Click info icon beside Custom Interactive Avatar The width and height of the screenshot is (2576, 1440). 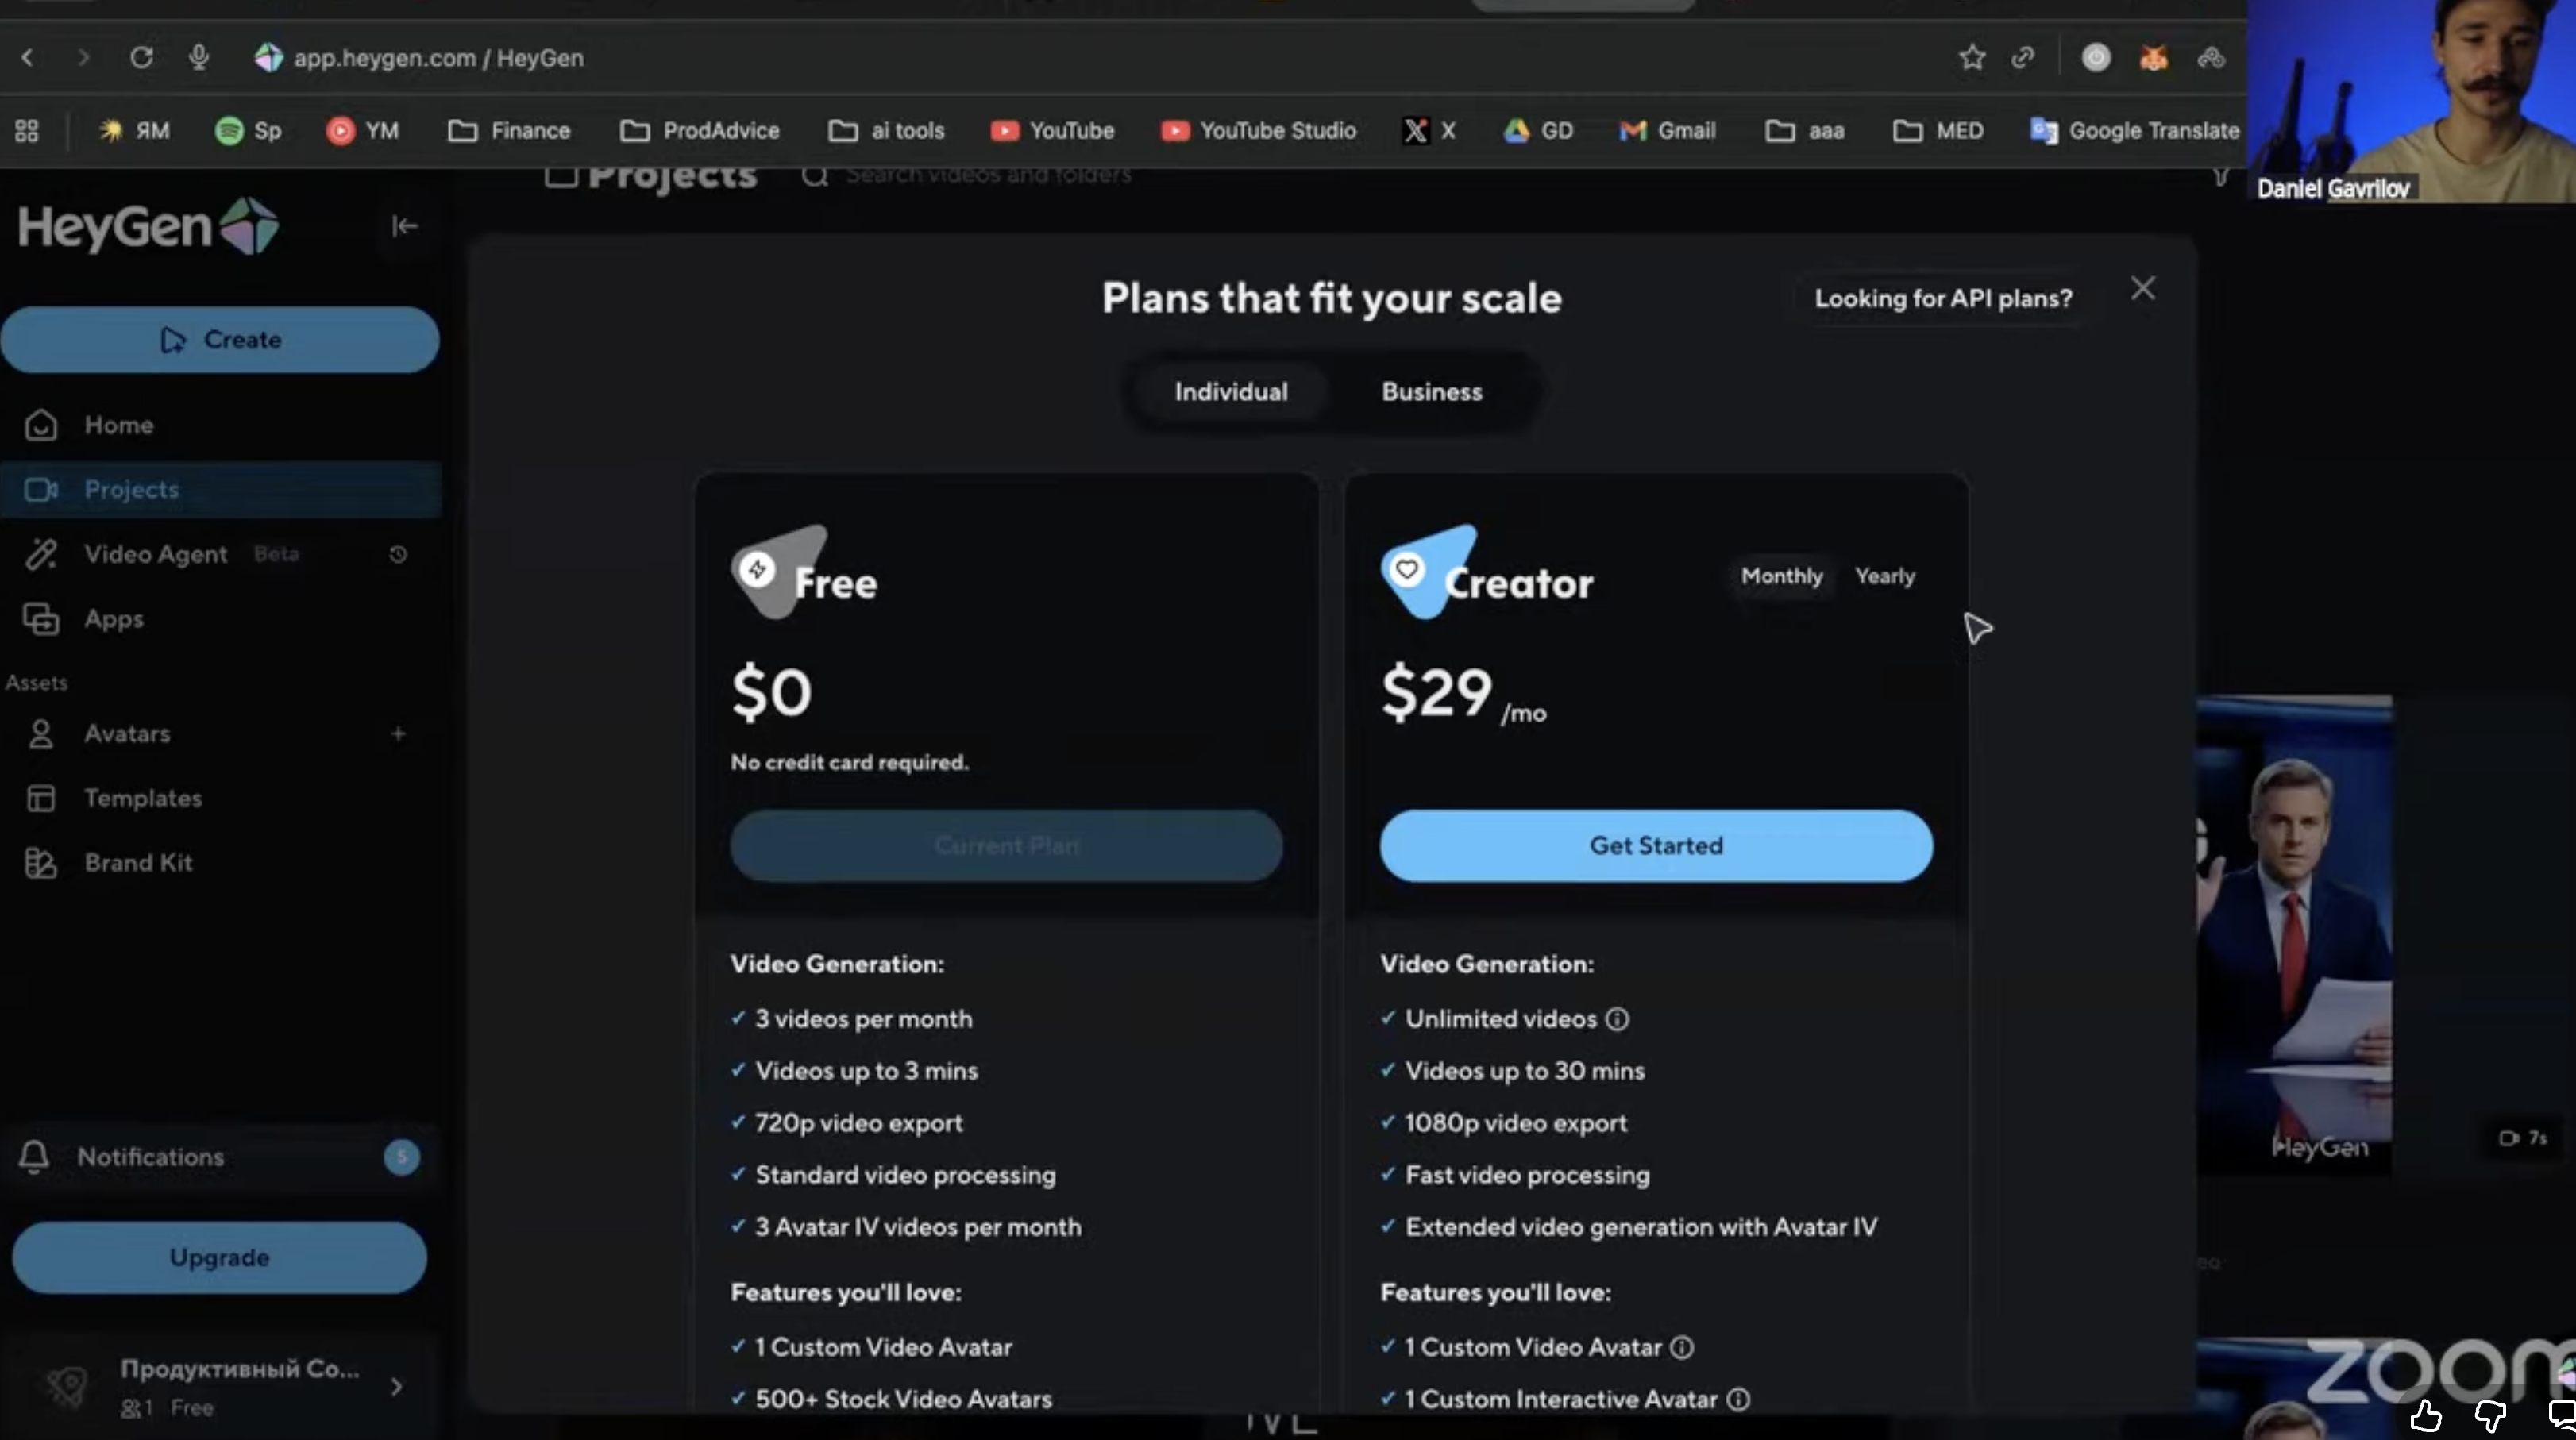point(1739,1399)
